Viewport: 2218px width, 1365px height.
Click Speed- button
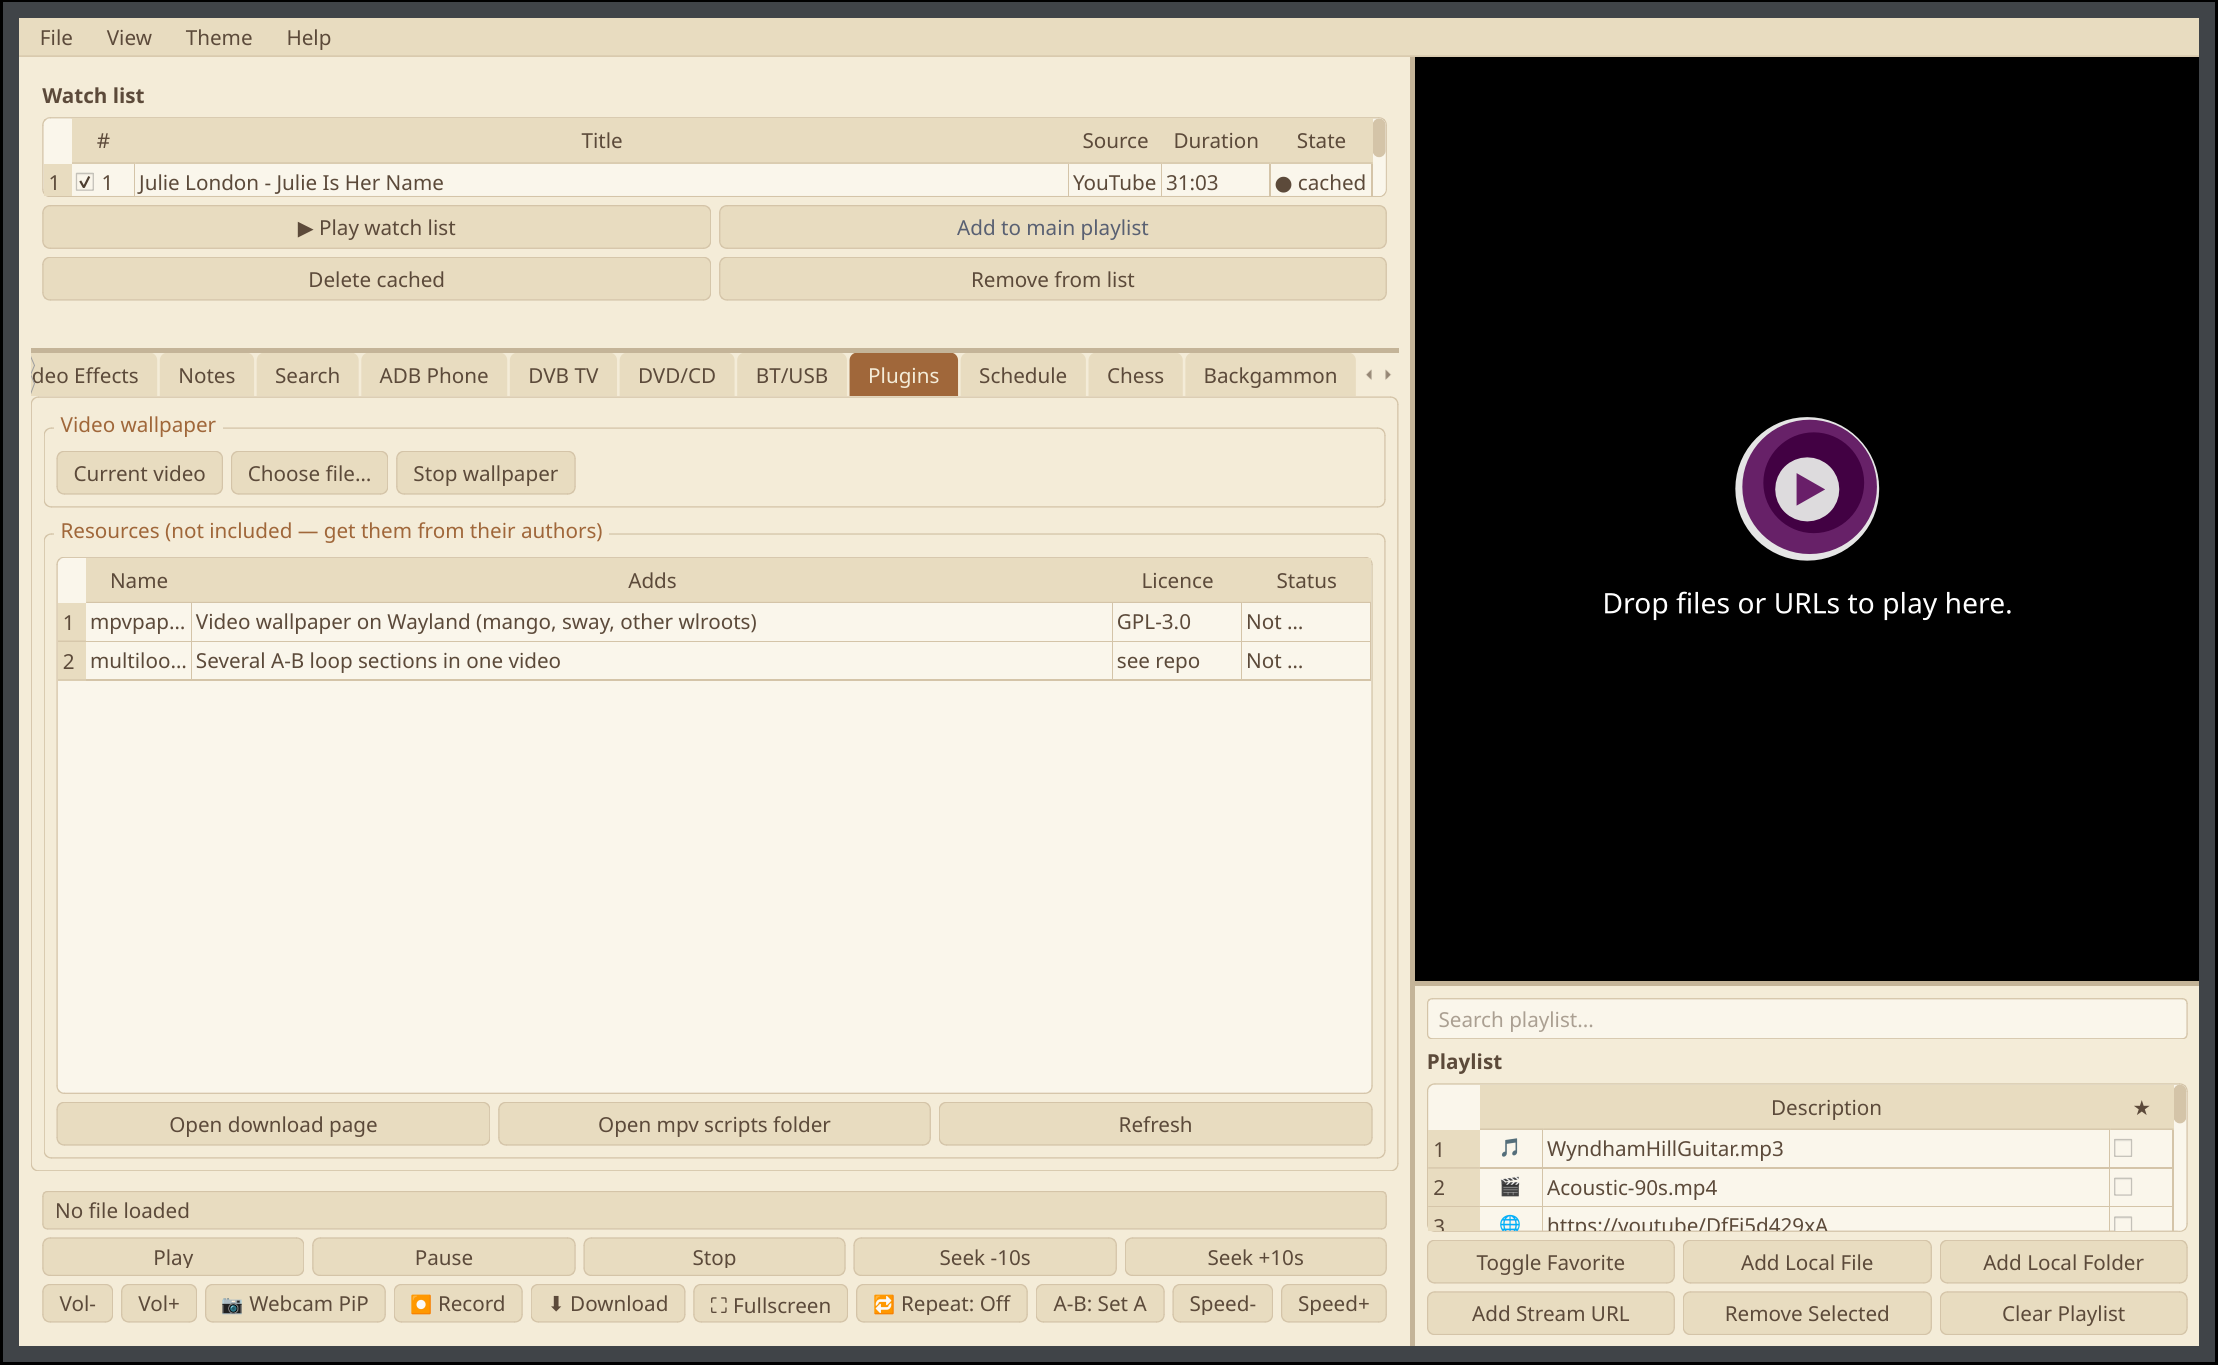click(1222, 1303)
